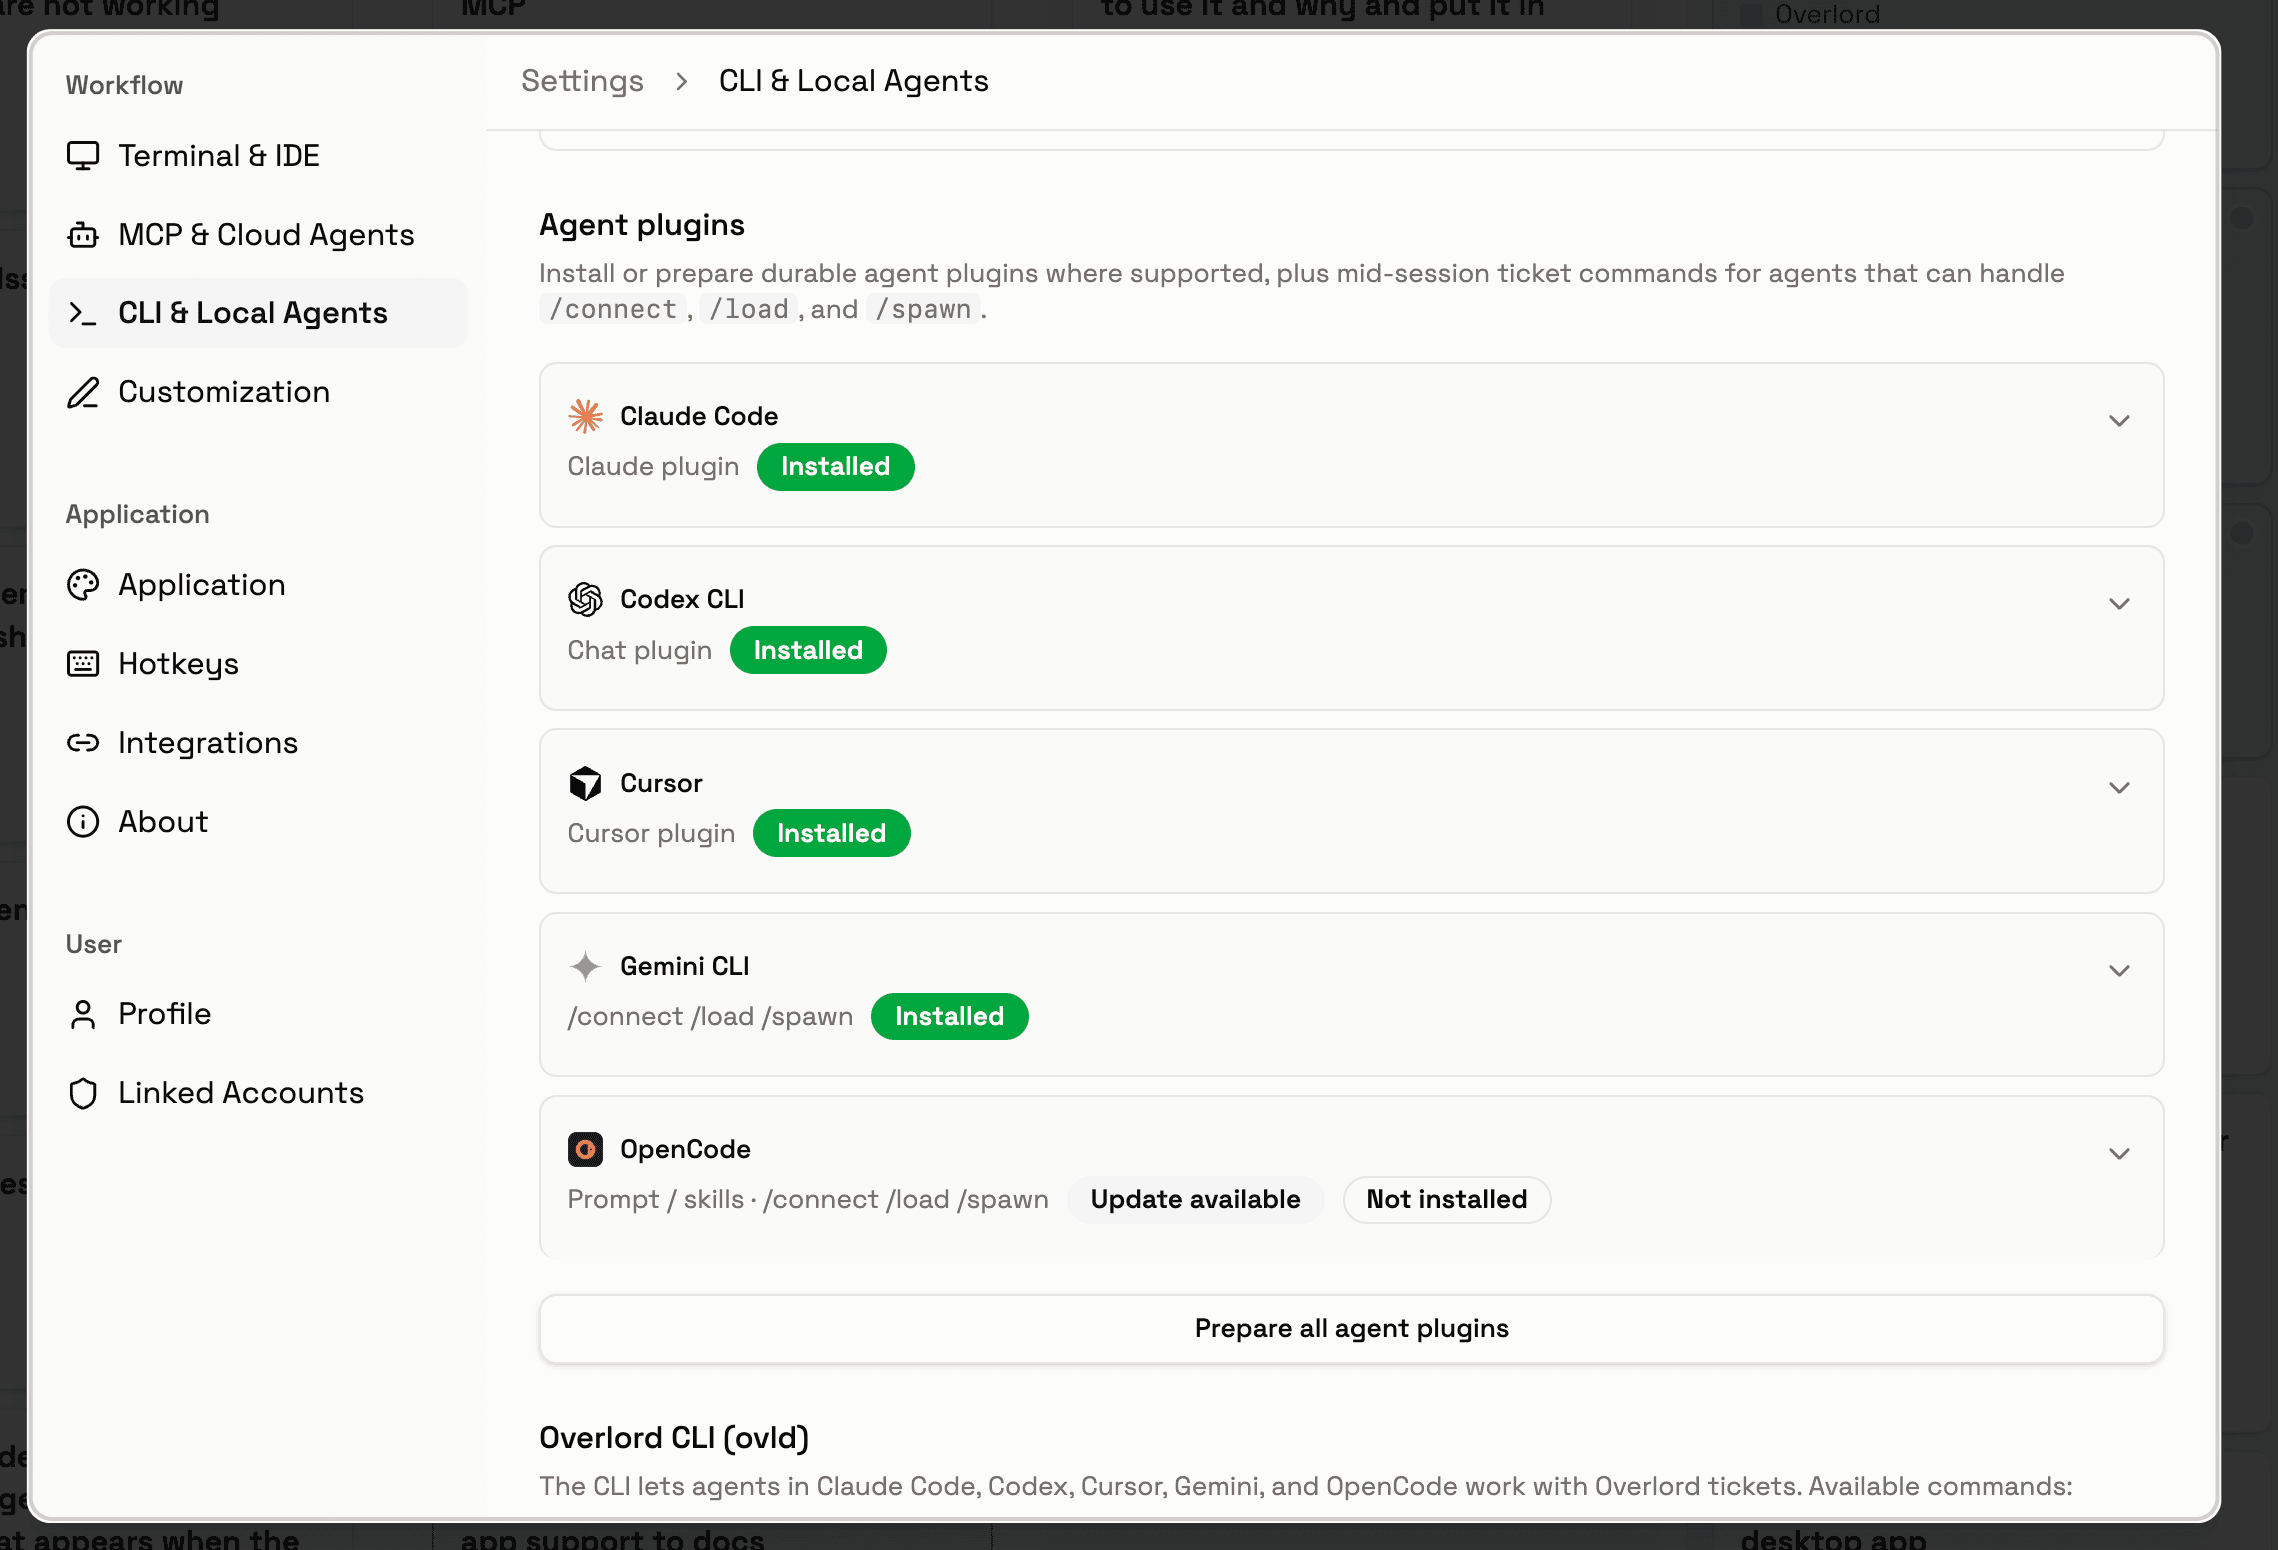Click the Cursor card title
The image size is (2278, 1550).
[x=661, y=783]
